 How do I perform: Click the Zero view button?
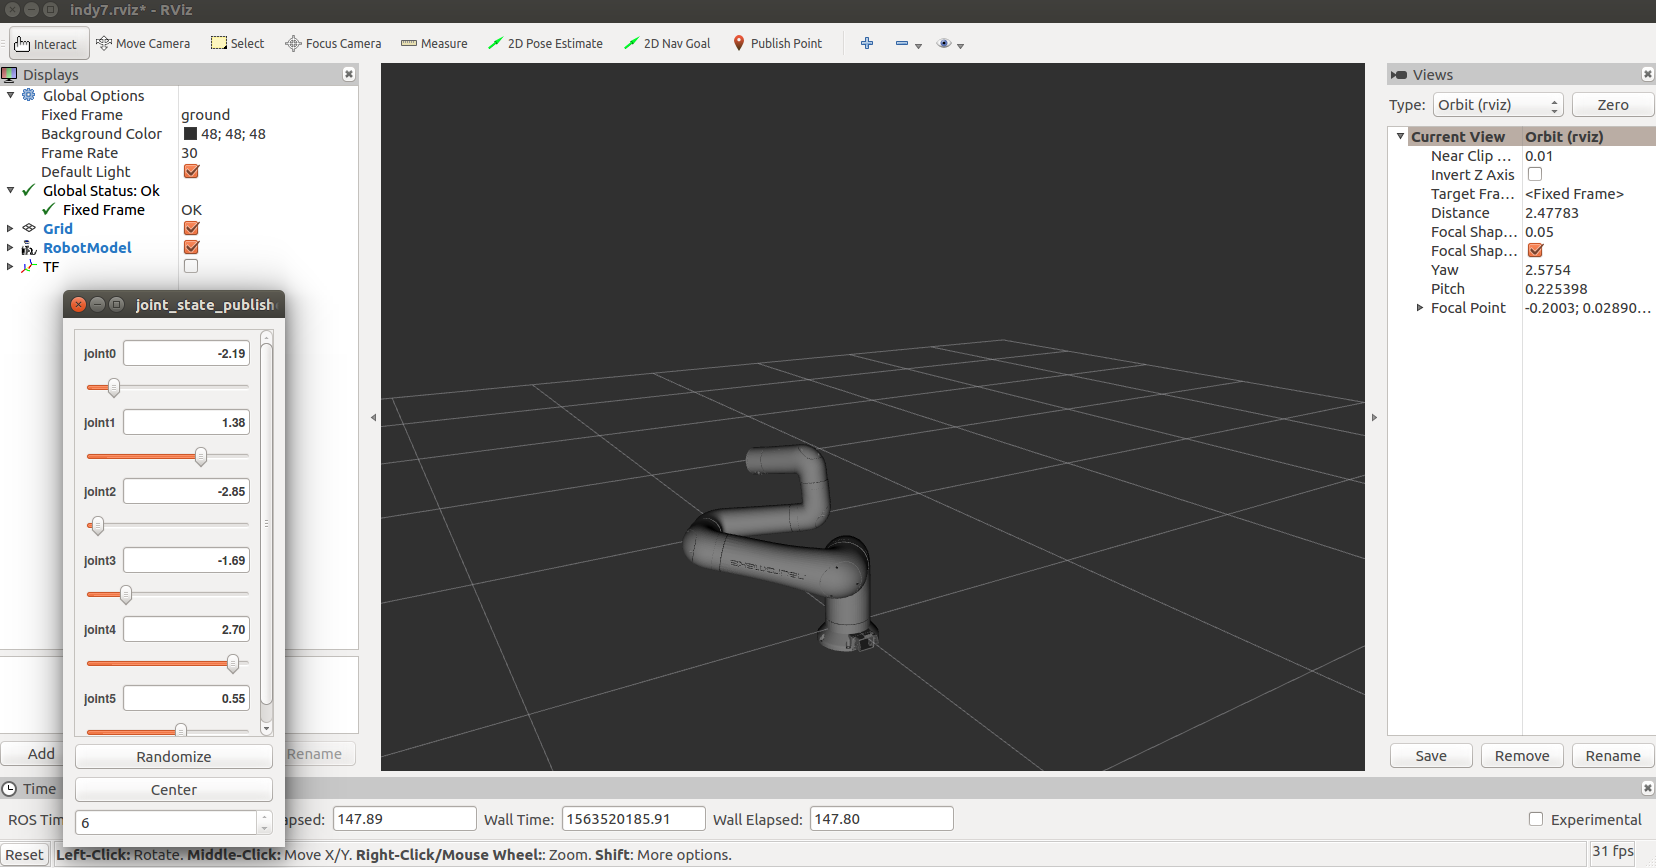click(x=1612, y=105)
